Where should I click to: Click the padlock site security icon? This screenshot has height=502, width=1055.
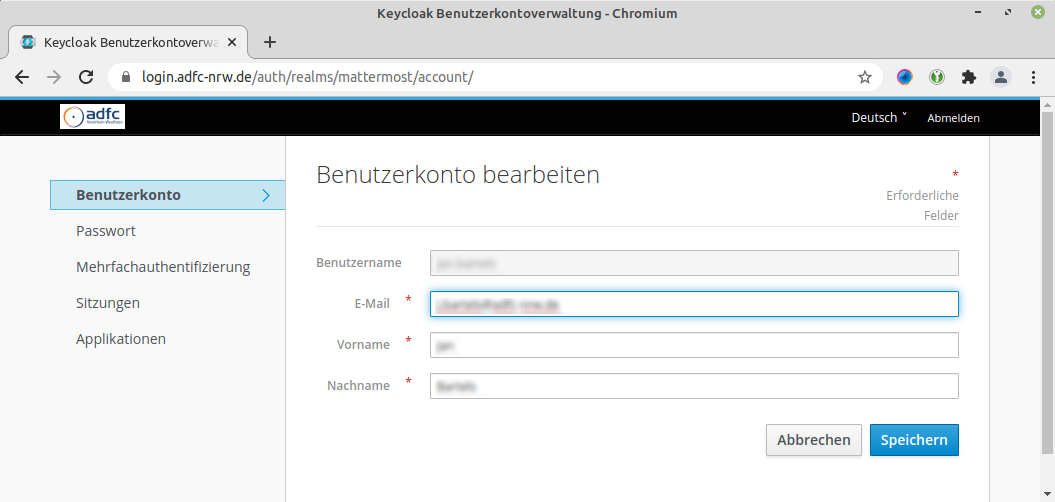[x=125, y=77]
